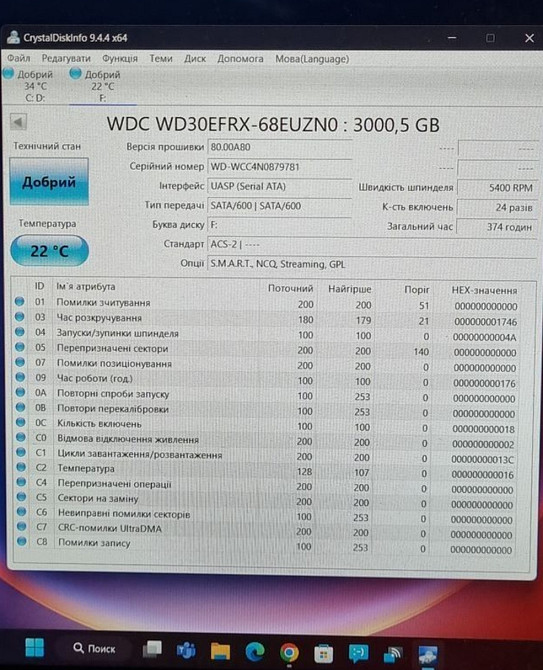This screenshot has width=543, height=670.
Task: Click the serial number field
Action: pos(280,167)
